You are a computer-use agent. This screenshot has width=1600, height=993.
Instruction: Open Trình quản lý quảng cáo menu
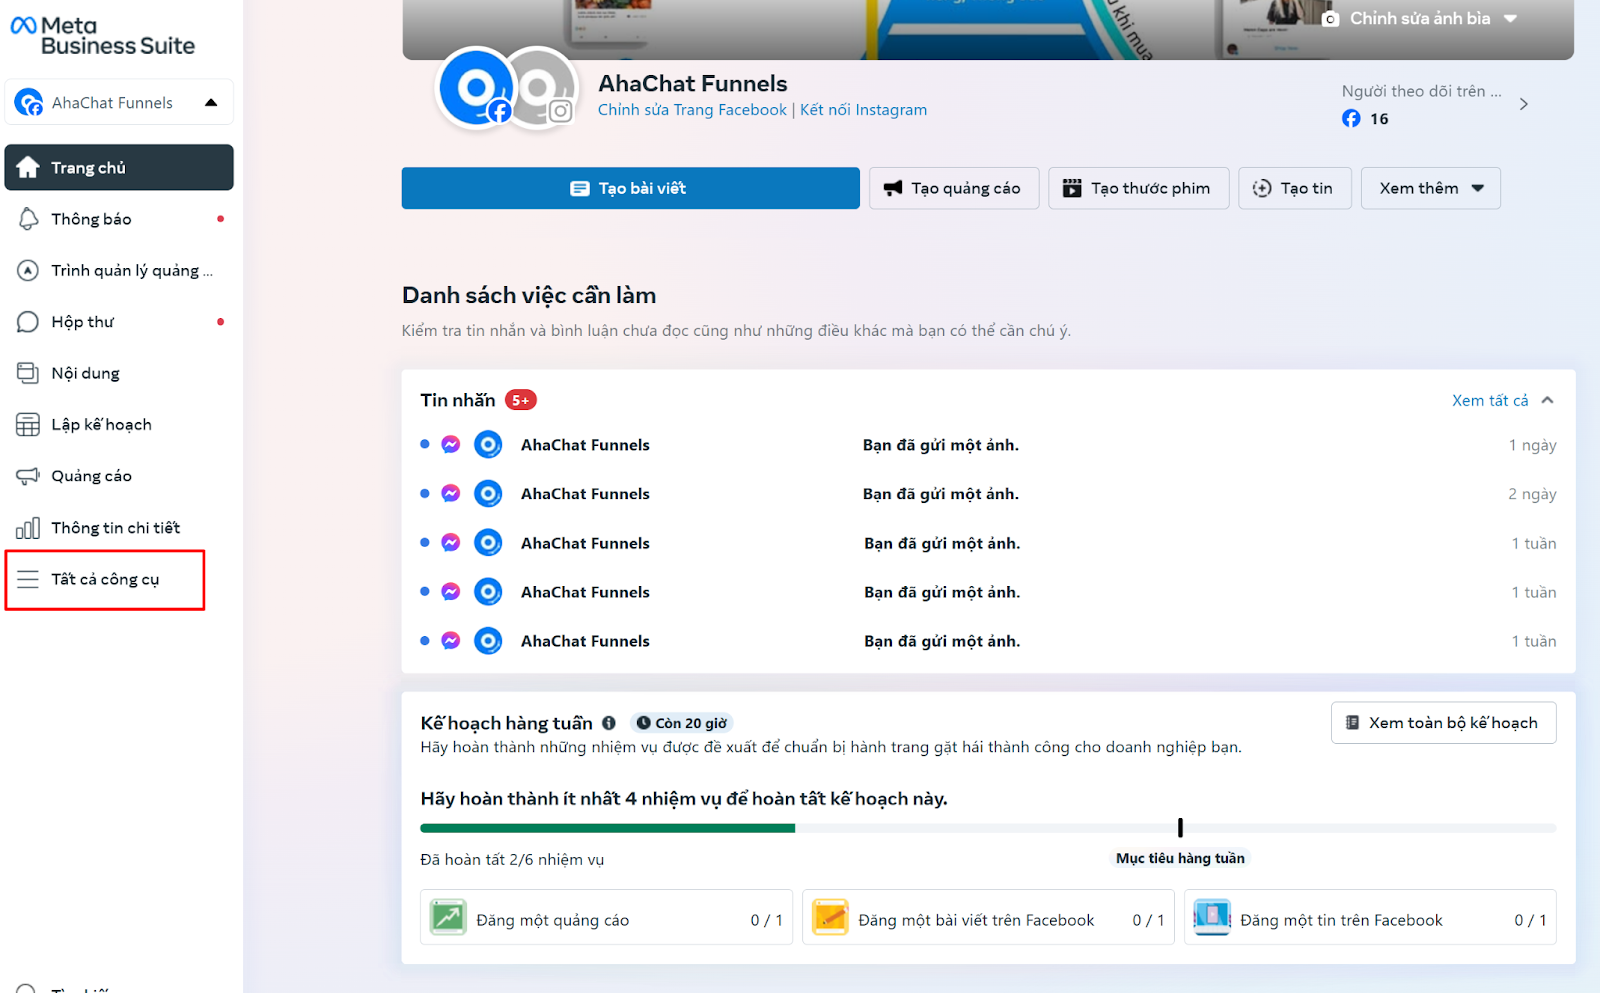point(119,270)
